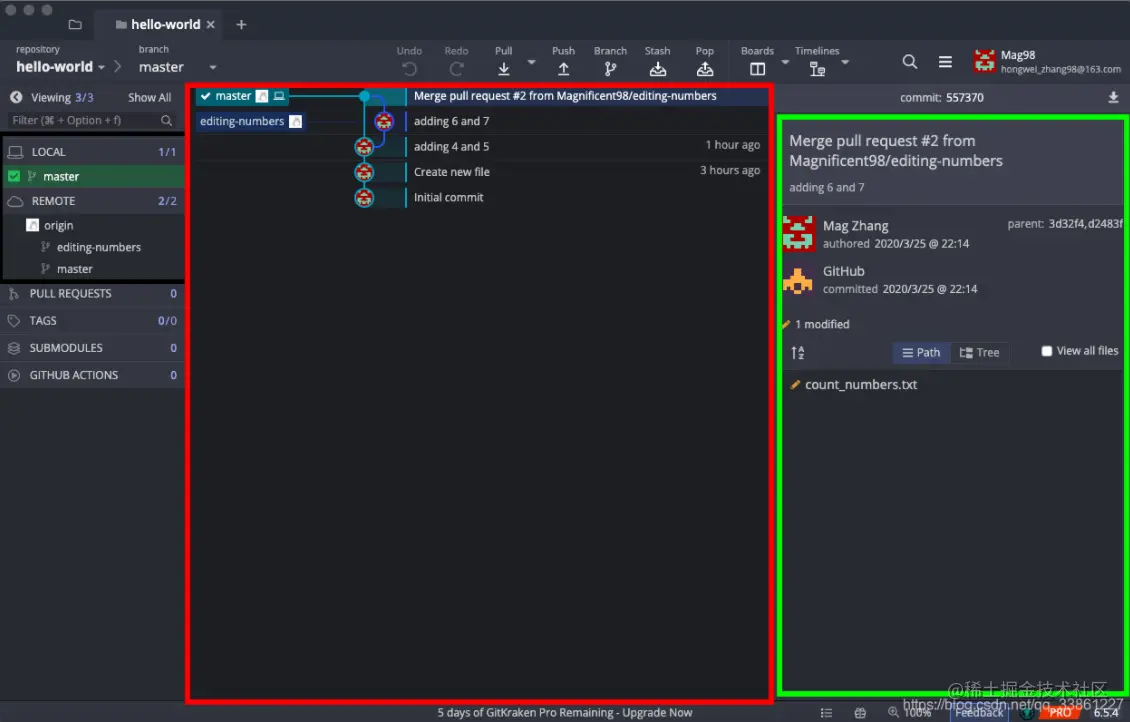The height and width of the screenshot is (722, 1130).
Task: Push commits with the Push icon
Action: [564, 69]
